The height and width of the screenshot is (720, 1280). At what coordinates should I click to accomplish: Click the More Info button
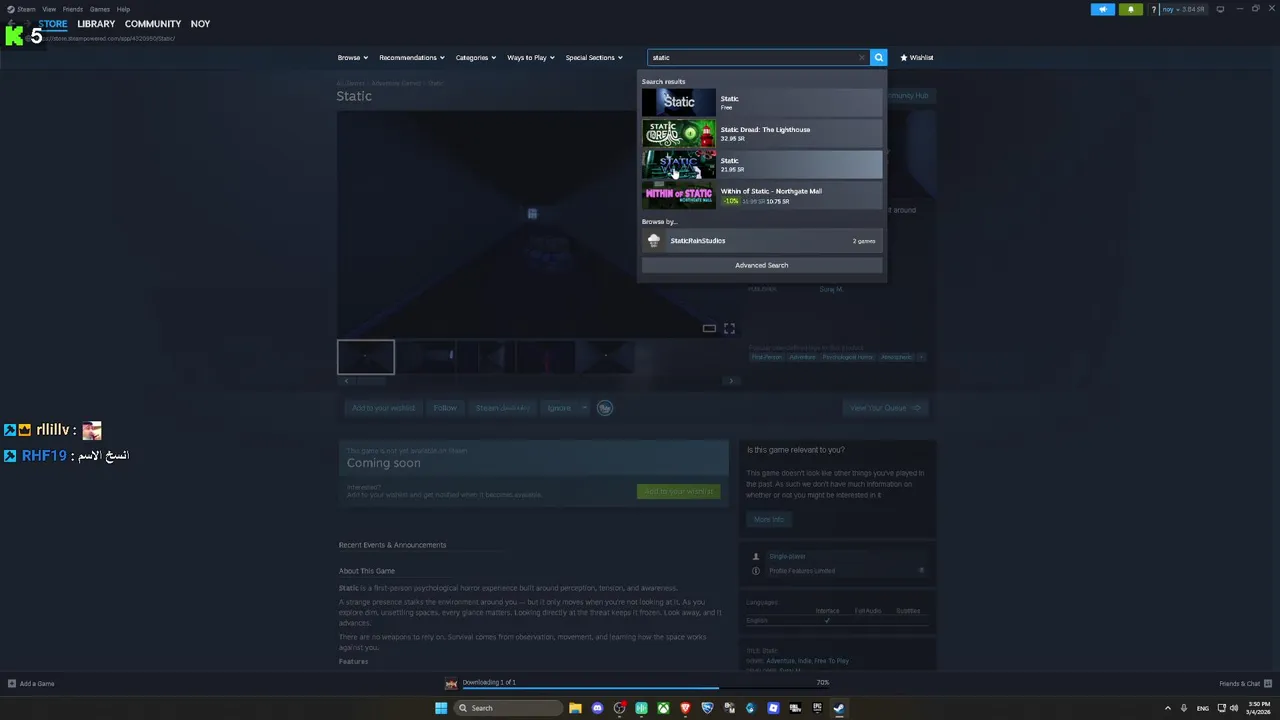coord(769,519)
